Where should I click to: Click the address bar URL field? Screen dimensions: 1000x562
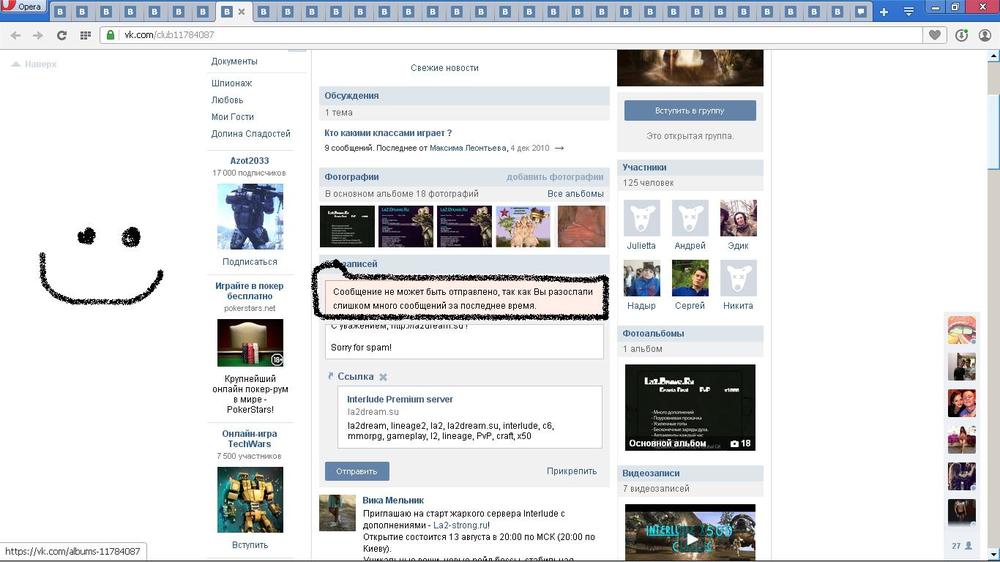click(x=500, y=35)
